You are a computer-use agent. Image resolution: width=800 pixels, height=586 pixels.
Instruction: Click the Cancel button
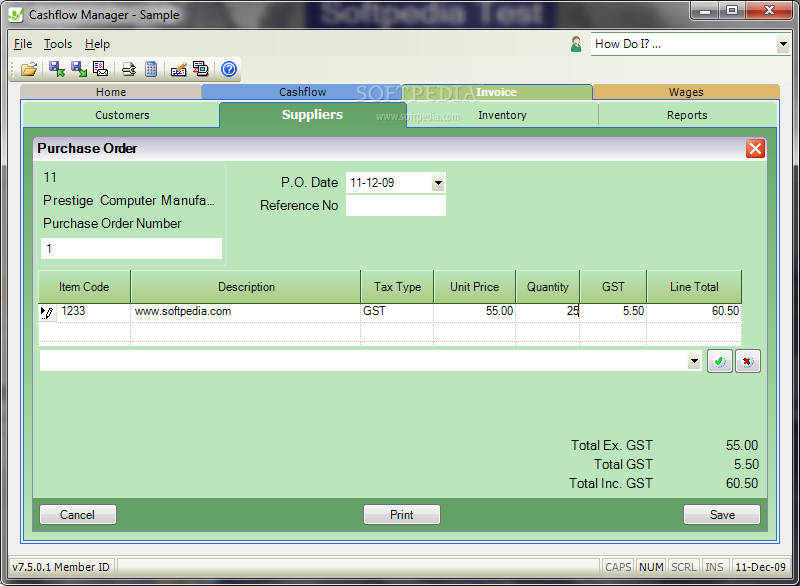point(78,515)
